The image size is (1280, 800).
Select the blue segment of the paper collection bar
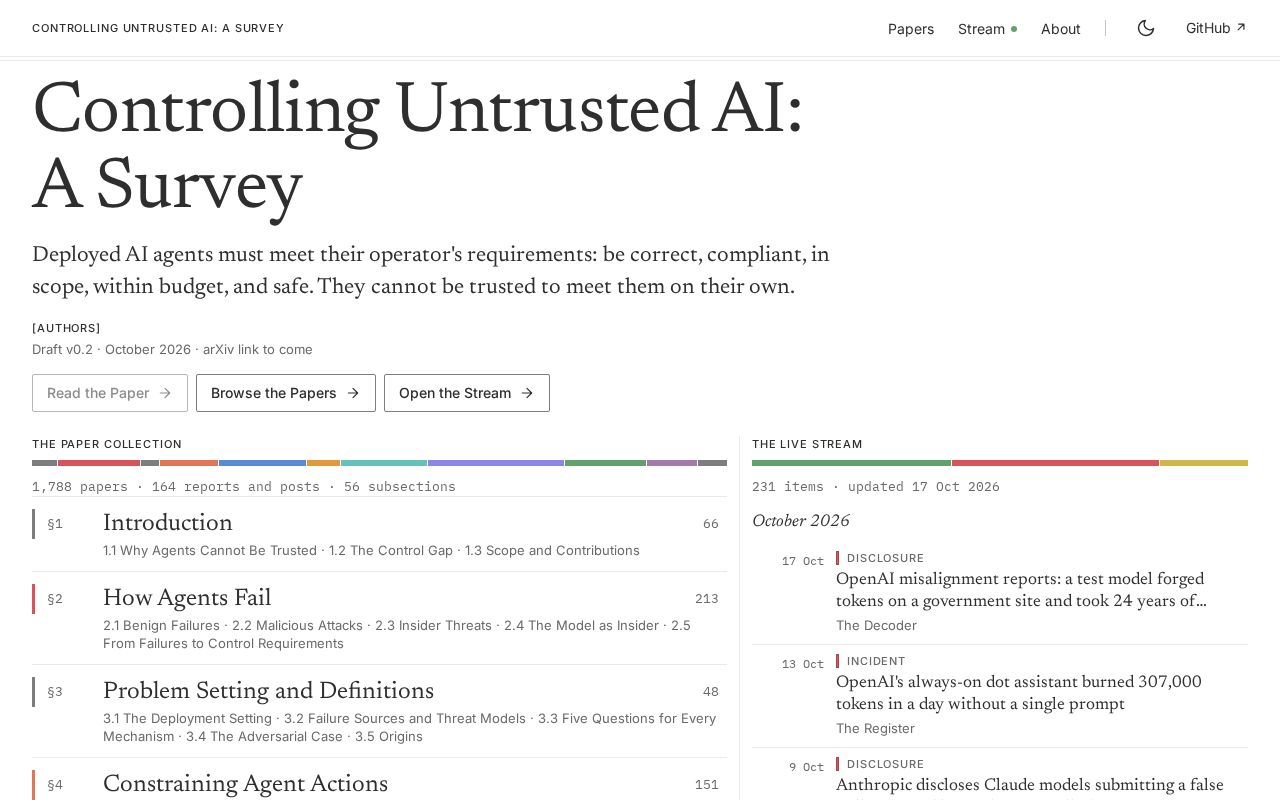coord(262,463)
